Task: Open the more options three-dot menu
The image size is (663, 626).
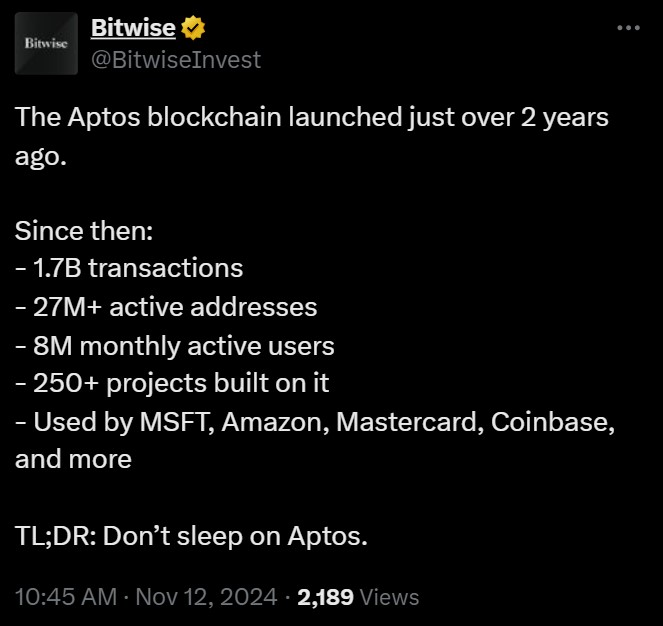Action: click(628, 28)
